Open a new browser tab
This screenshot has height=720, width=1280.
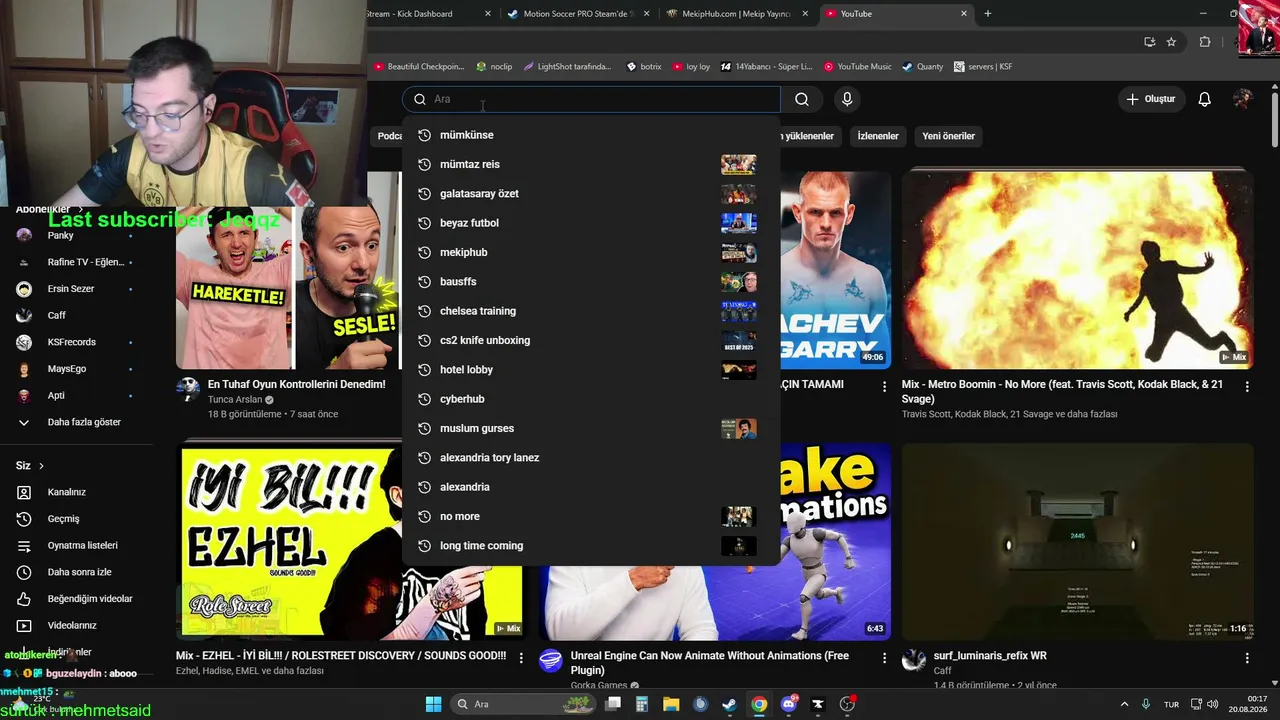tap(988, 14)
